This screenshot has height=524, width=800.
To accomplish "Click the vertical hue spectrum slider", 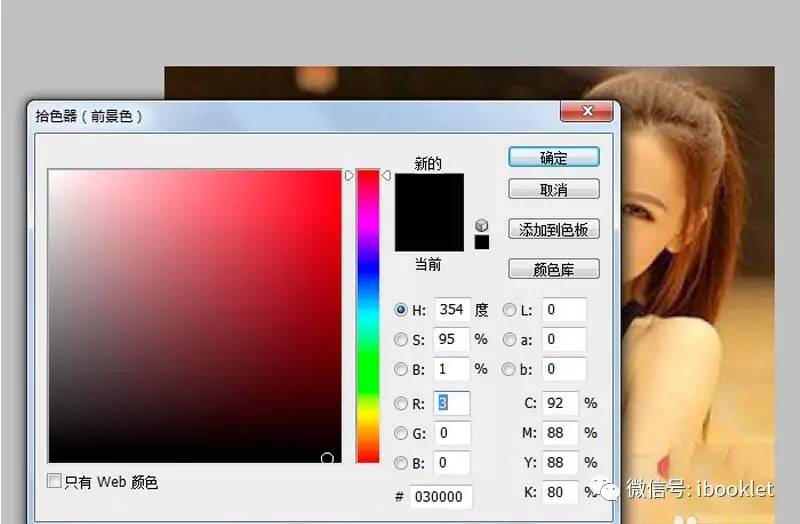I will 368,316.
